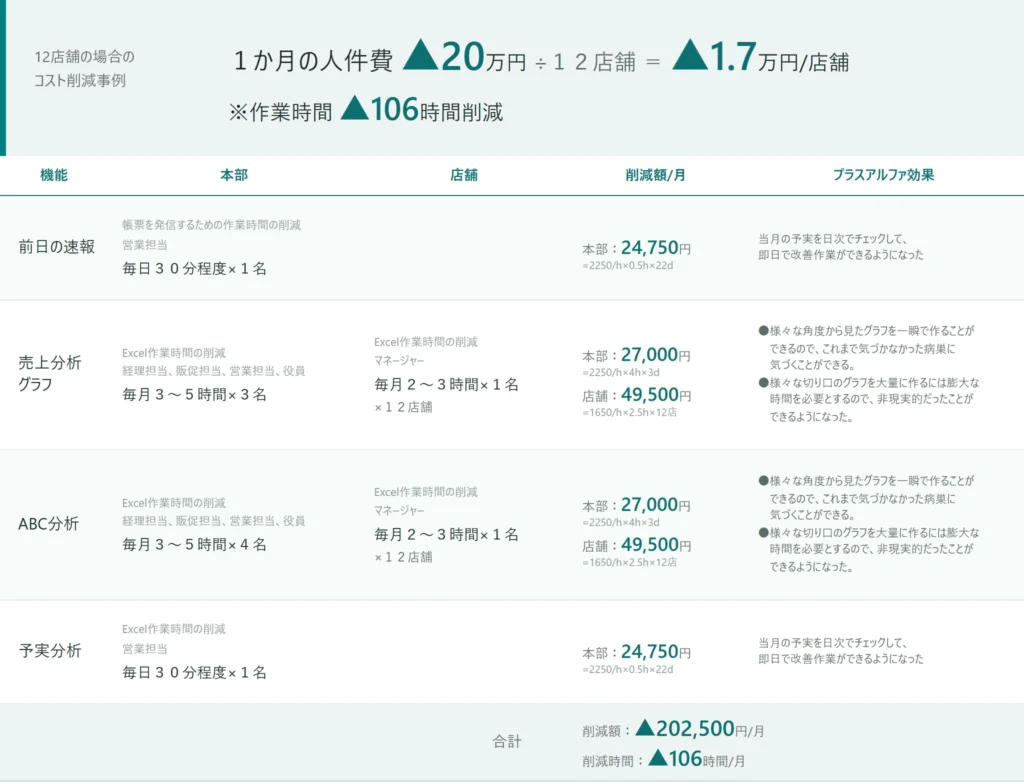1024x782 pixels.
Task: Select the ▲20万円 monthly labor cost figure
Action: [x=464, y=57]
